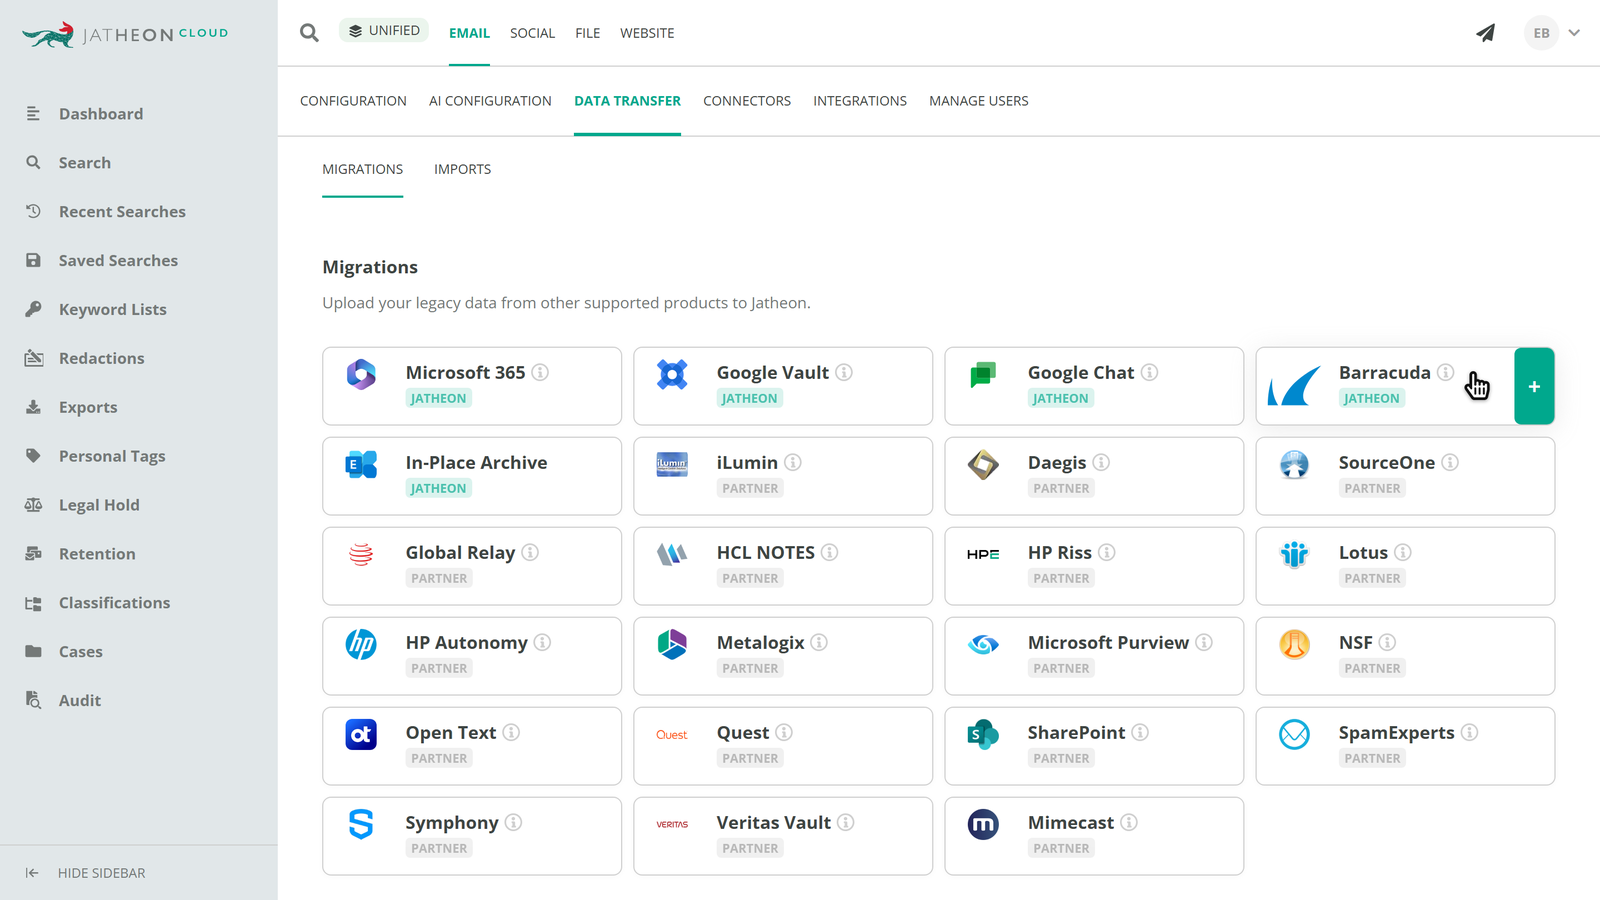Viewport: 1600px width, 900px height.
Task: Click the info icon next to HP Riss
Action: point(1107,552)
